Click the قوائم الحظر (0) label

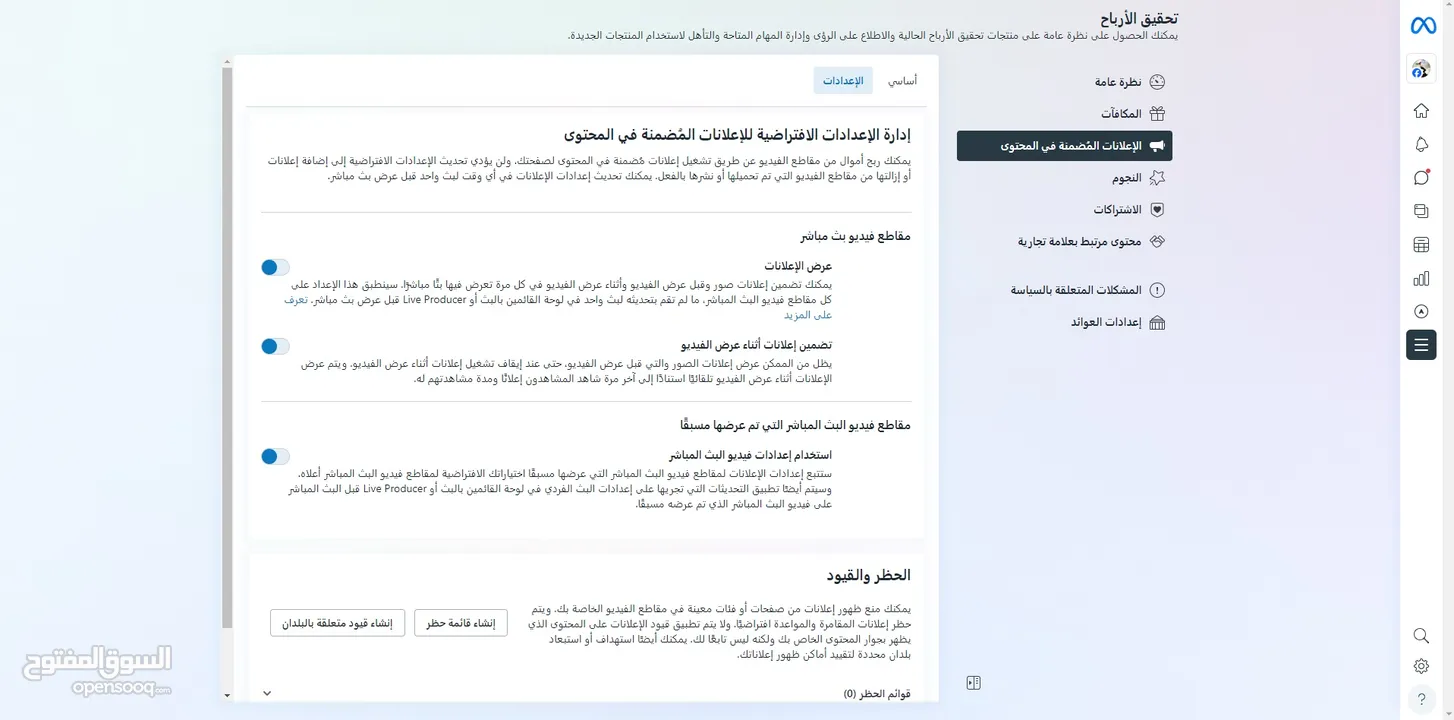coord(877,693)
